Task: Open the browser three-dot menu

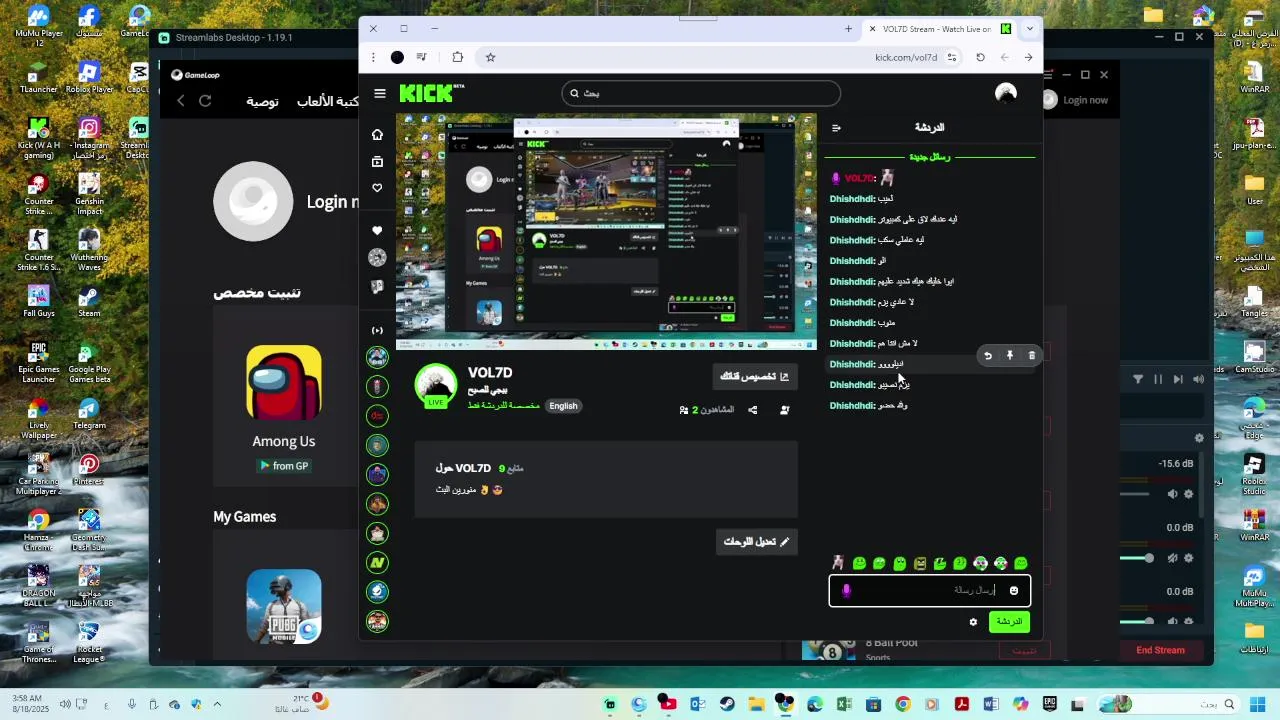Action: point(373,57)
